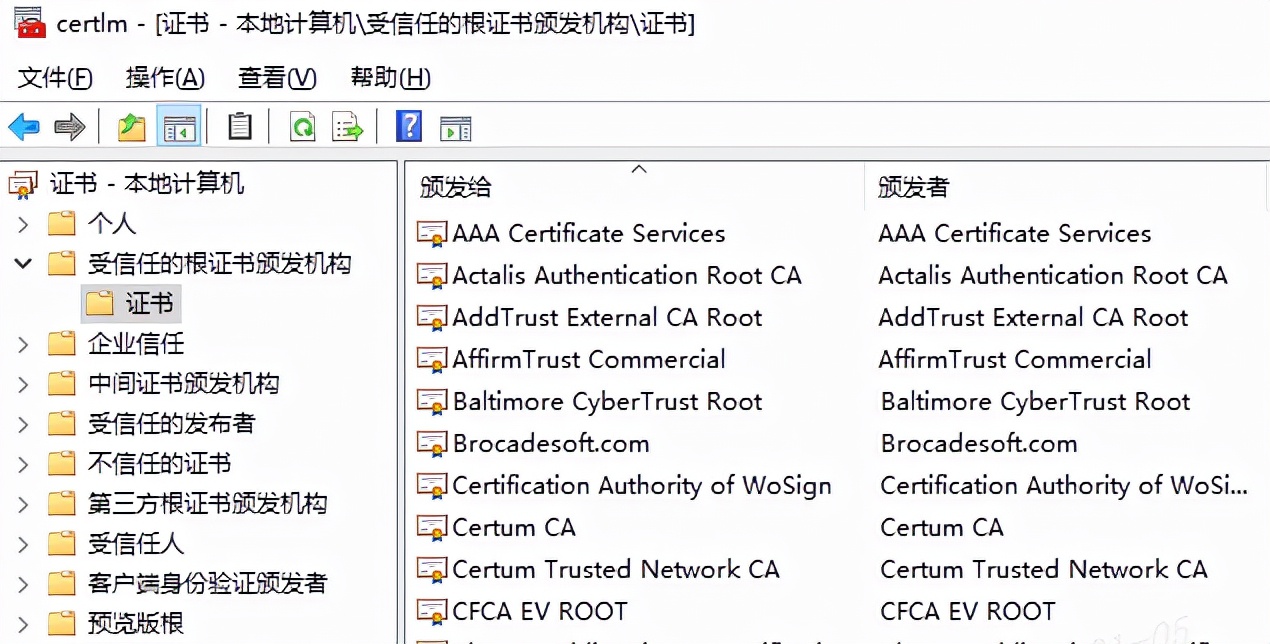
Task: Click AffirmTrust Commercial in 颁发者 column
Action: [1015, 360]
